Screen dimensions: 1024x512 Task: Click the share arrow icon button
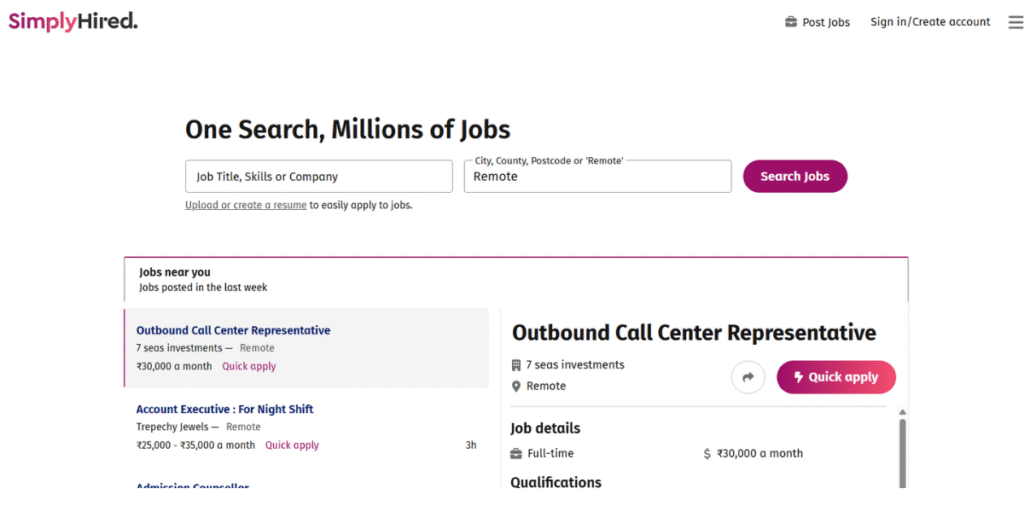[x=748, y=377]
